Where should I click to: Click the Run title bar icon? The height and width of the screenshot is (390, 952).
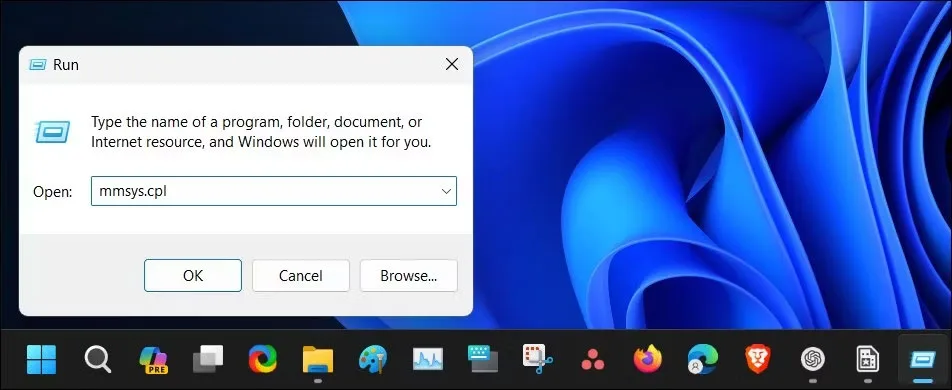click(38, 64)
